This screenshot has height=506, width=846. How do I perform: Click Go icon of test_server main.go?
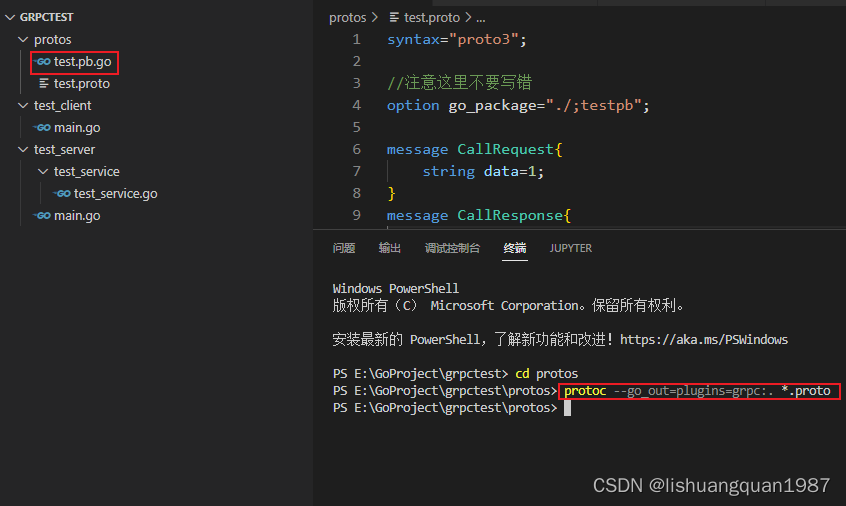coord(42,216)
